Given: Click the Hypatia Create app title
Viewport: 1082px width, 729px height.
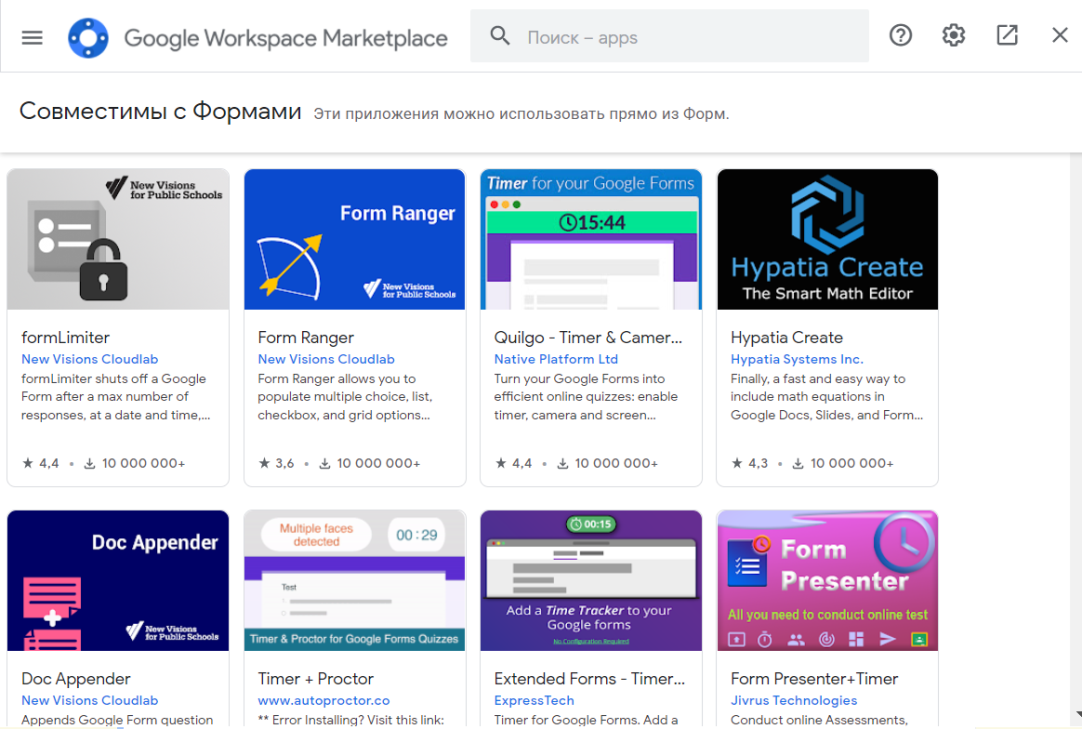Looking at the screenshot, I should (x=787, y=338).
